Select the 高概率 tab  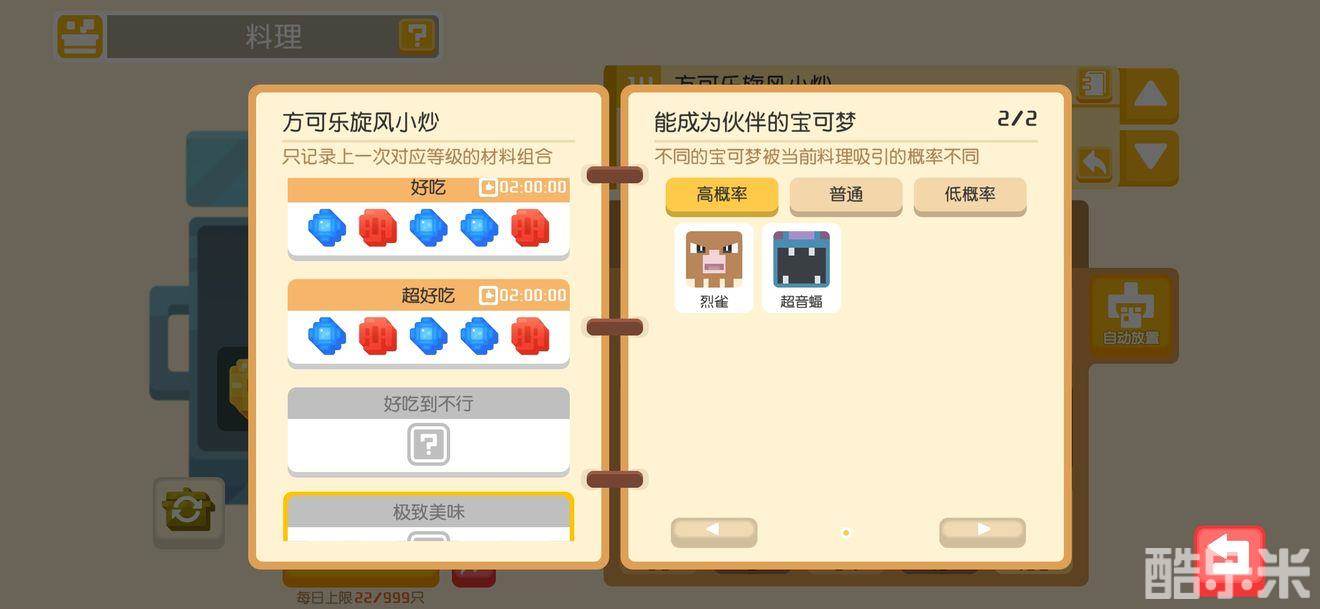coord(722,195)
